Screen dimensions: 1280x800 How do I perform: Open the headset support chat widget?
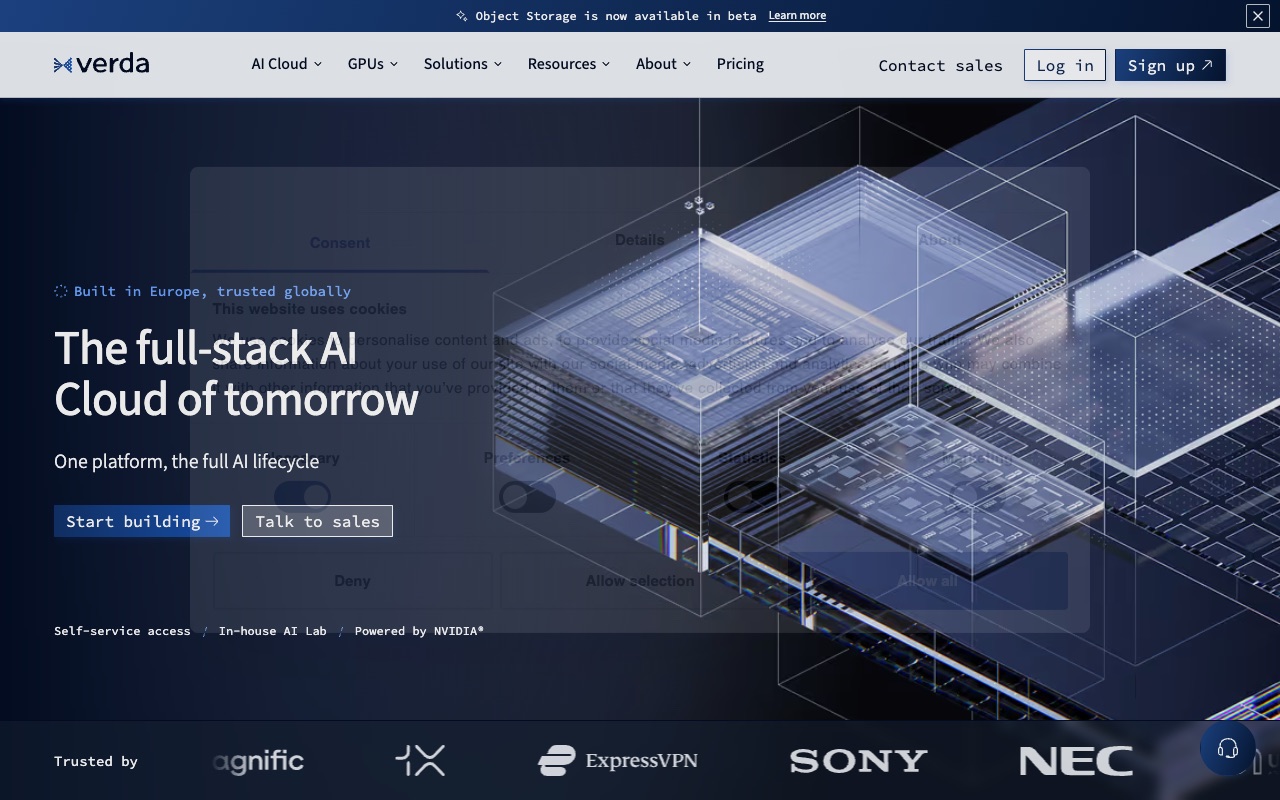[1227, 749]
